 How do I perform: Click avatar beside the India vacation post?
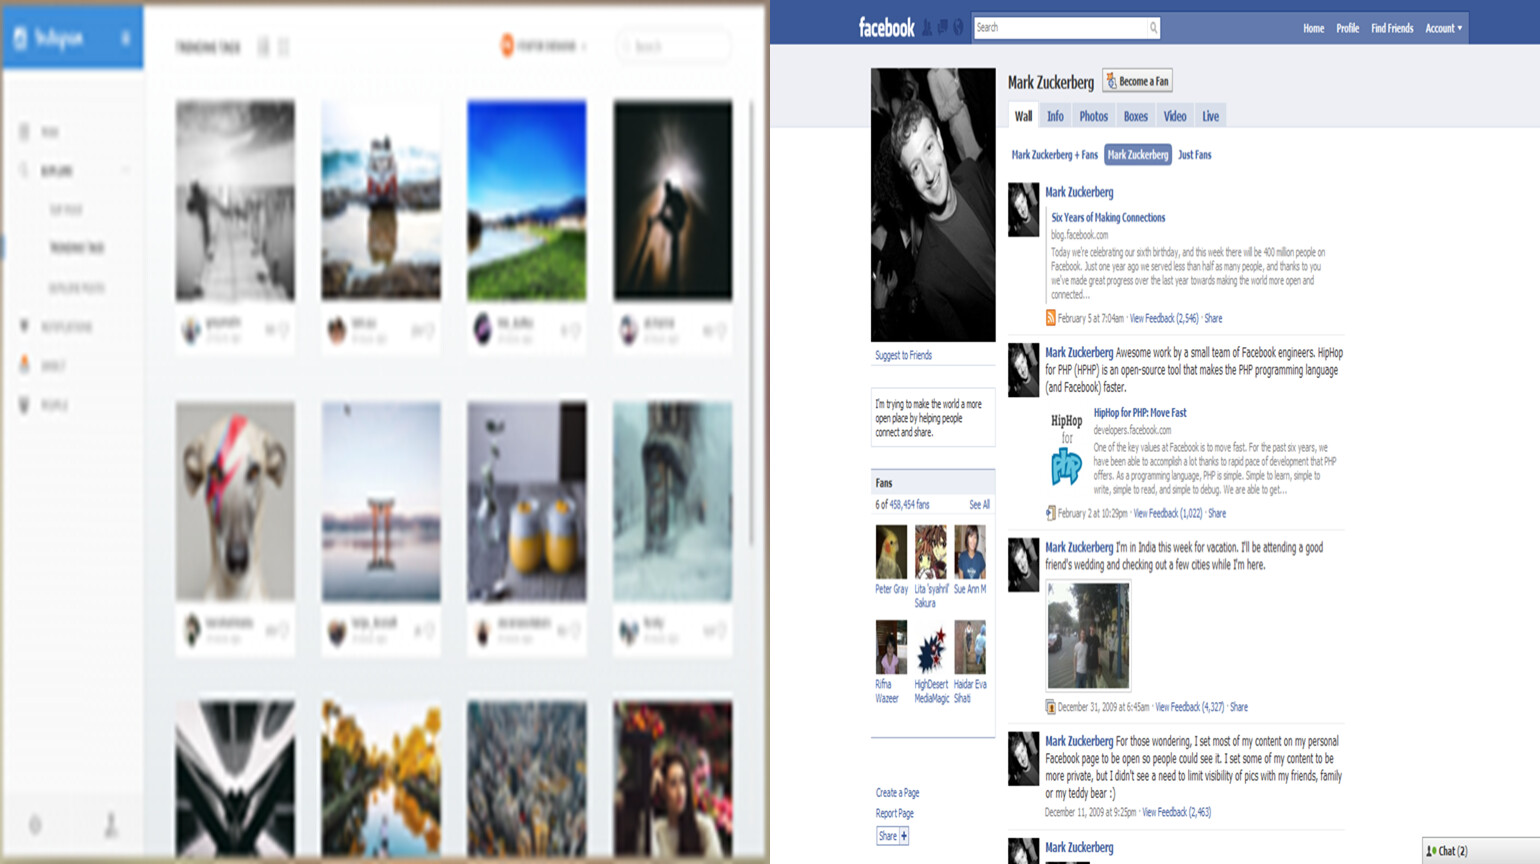point(1023,564)
